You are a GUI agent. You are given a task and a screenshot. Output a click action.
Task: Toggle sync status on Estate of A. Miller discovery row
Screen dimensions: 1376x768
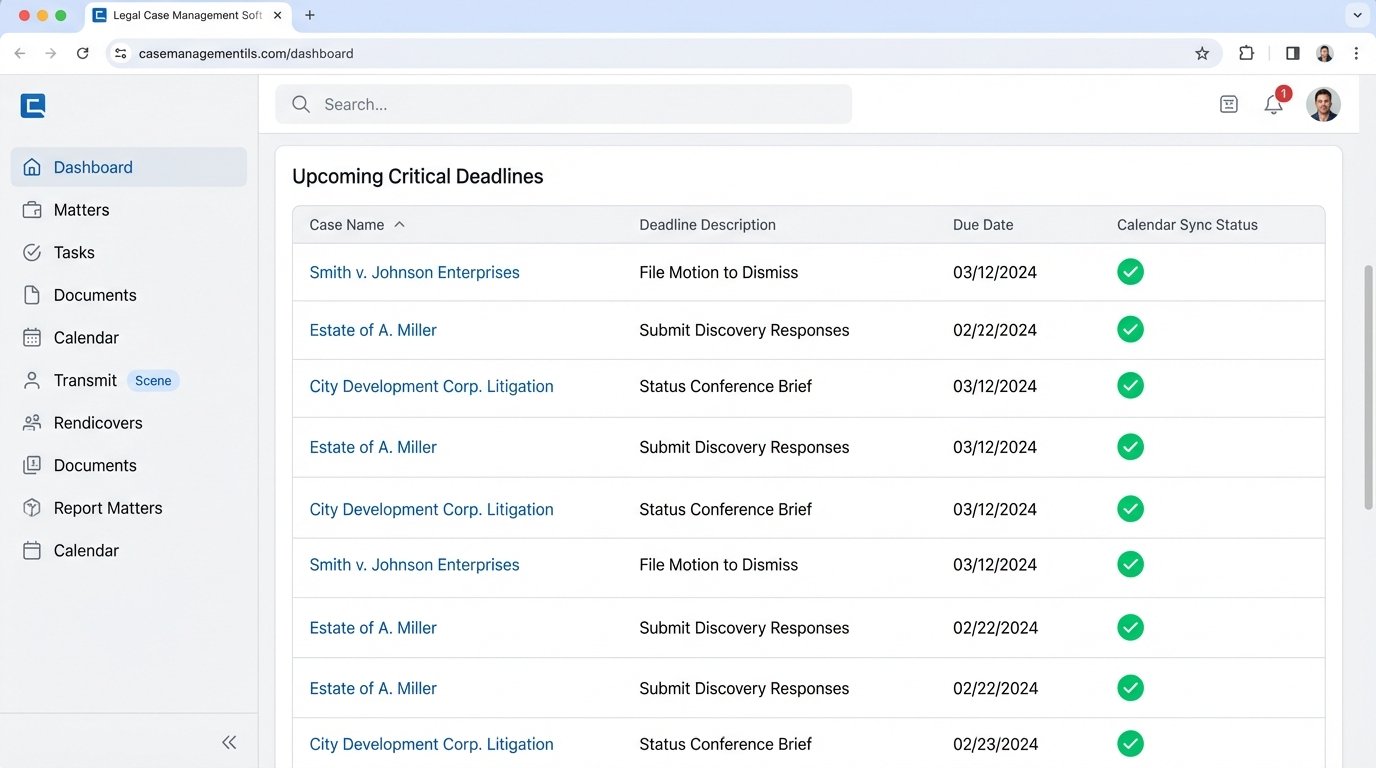1130,329
